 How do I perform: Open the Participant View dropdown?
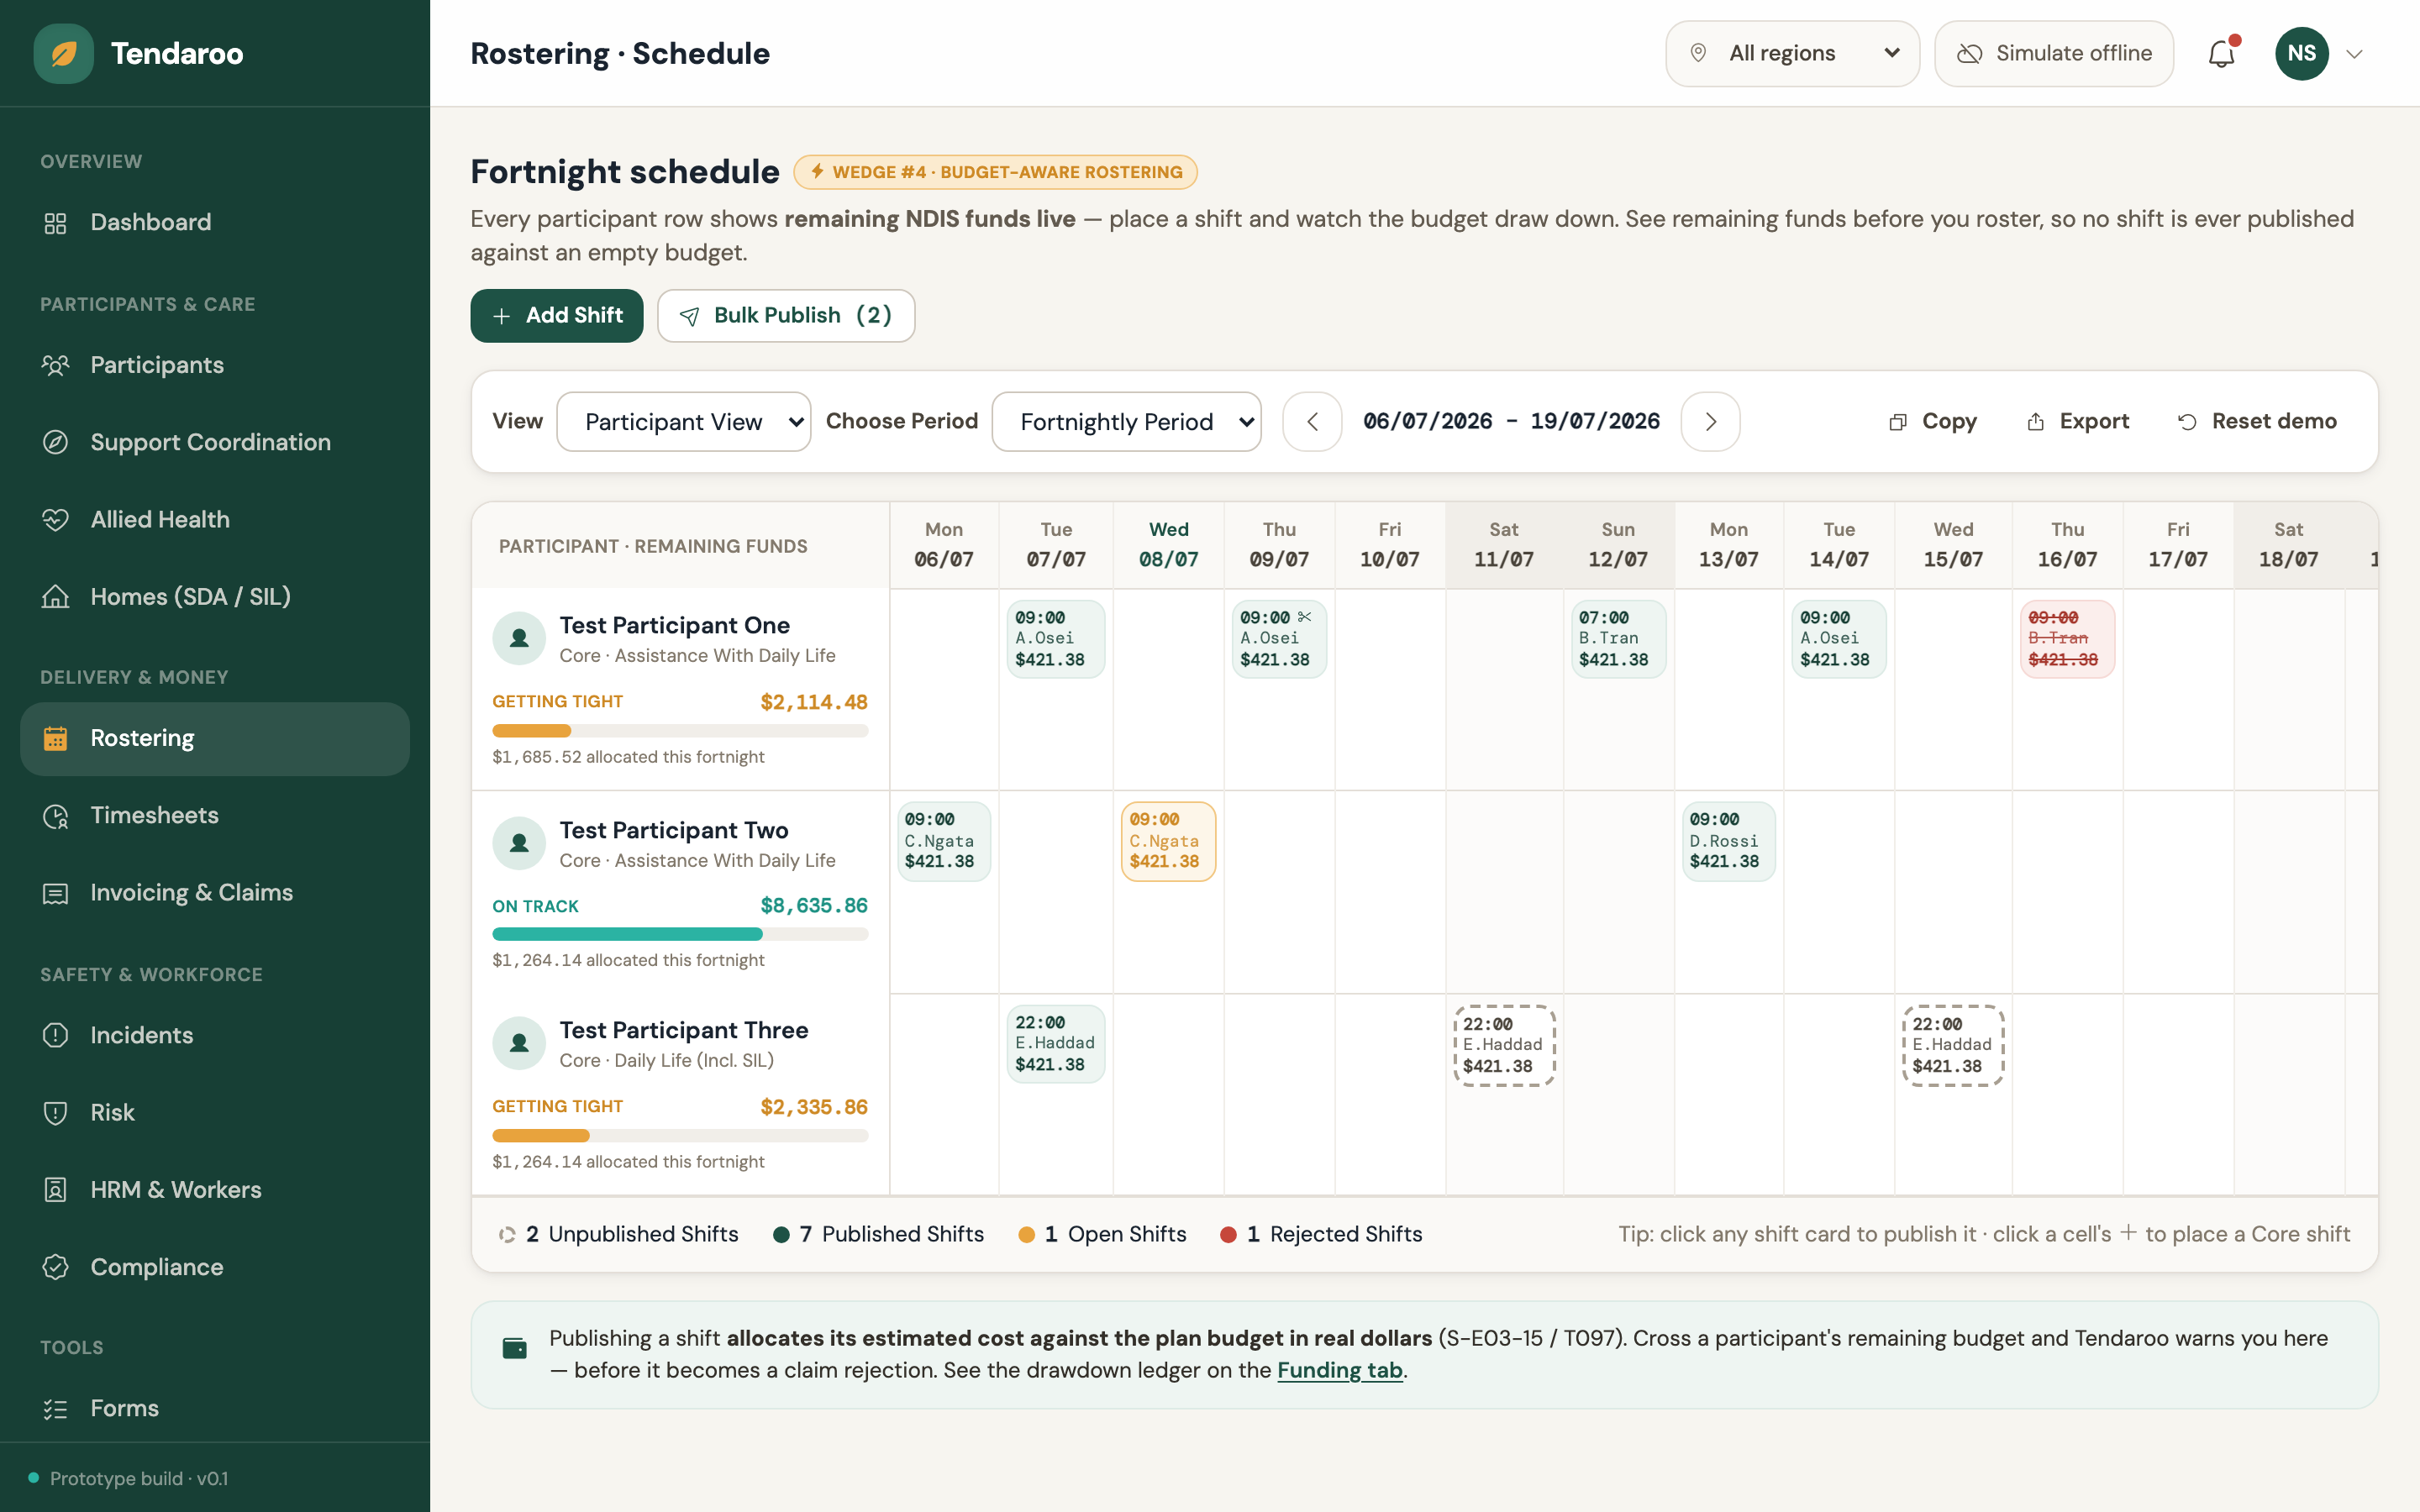(684, 422)
